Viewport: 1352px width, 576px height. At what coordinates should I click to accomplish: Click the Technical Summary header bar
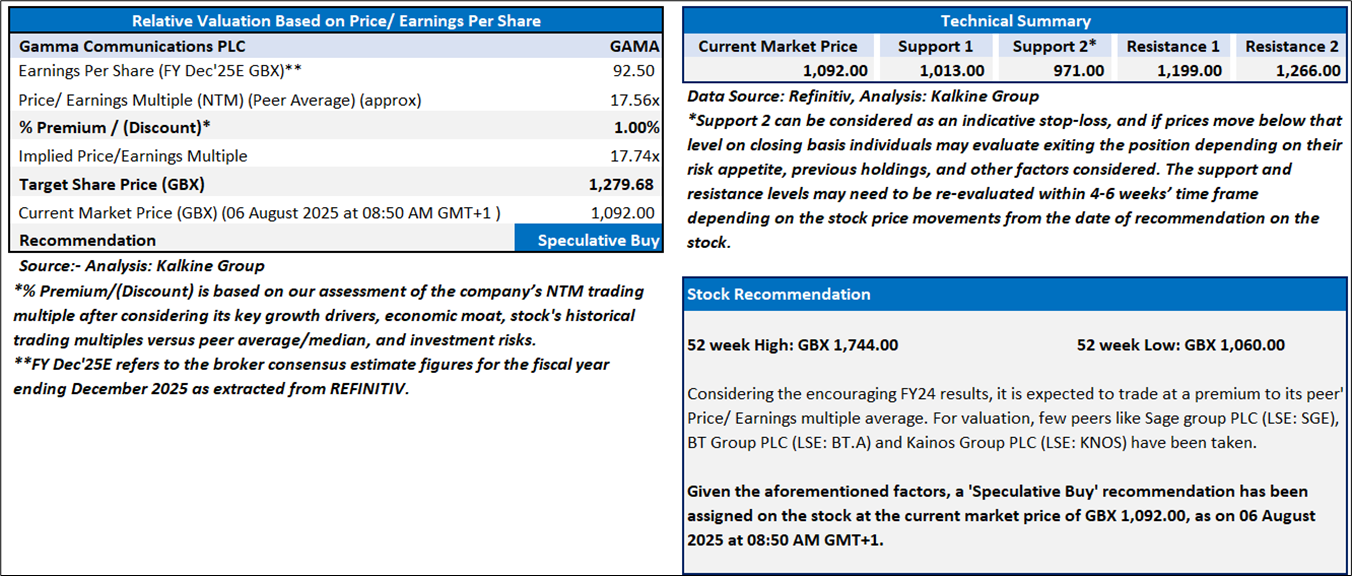click(x=1015, y=21)
